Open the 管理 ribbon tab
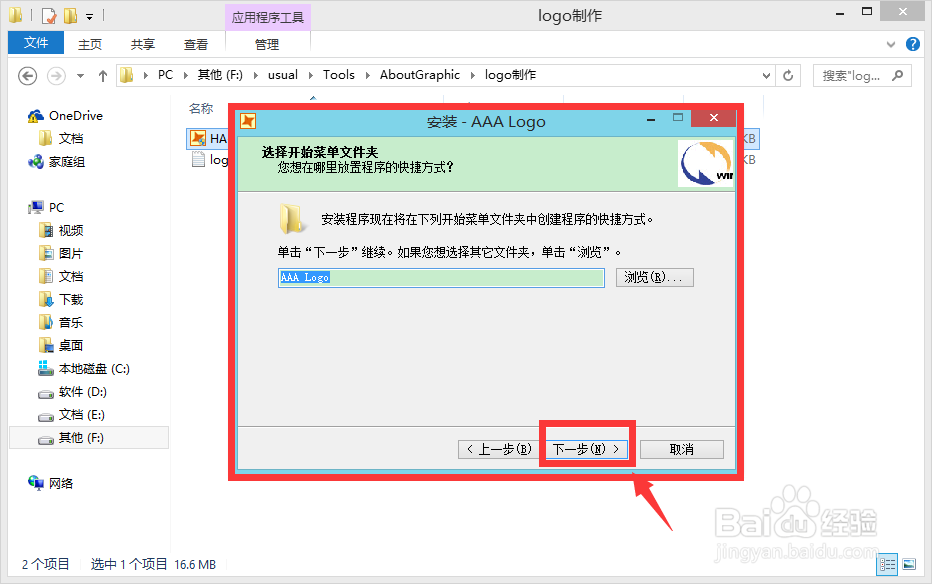 point(267,45)
